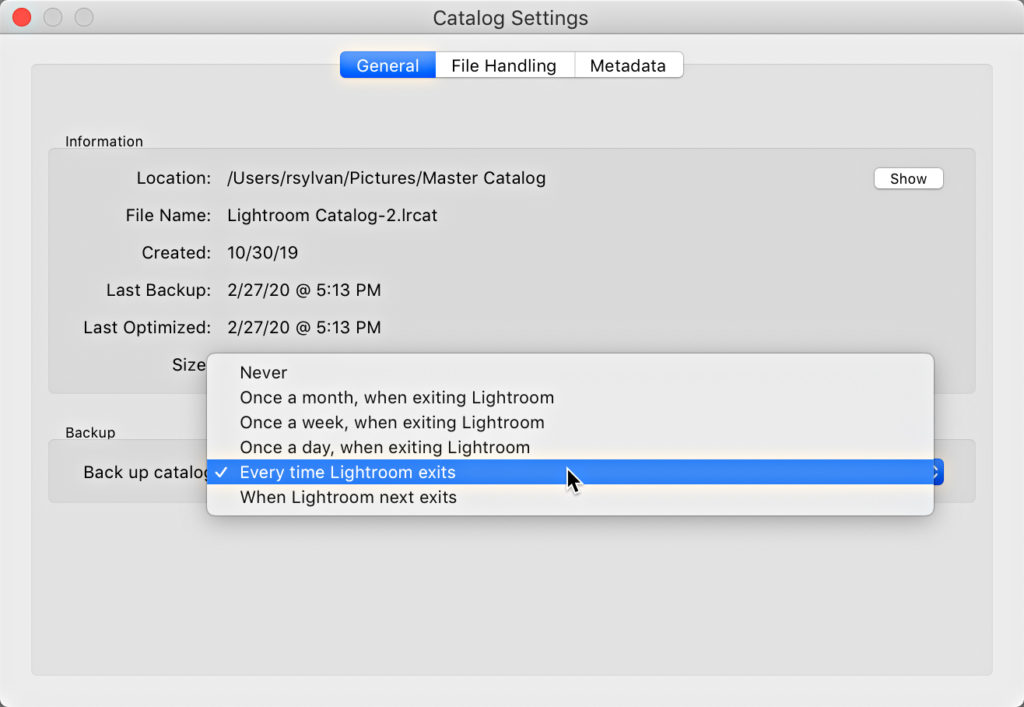1024x707 pixels.
Task: Close the Catalog Settings window
Action: (22, 17)
